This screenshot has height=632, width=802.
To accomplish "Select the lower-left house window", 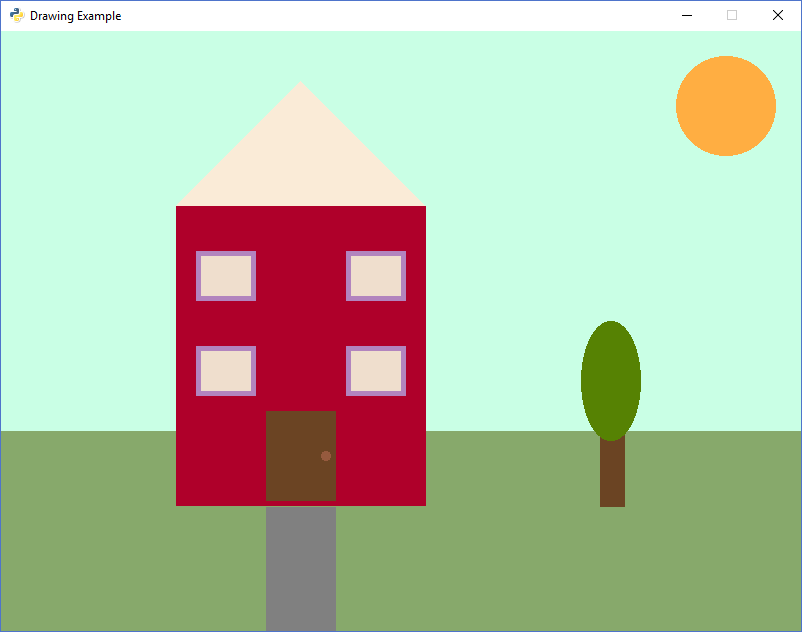I will point(226,371).
